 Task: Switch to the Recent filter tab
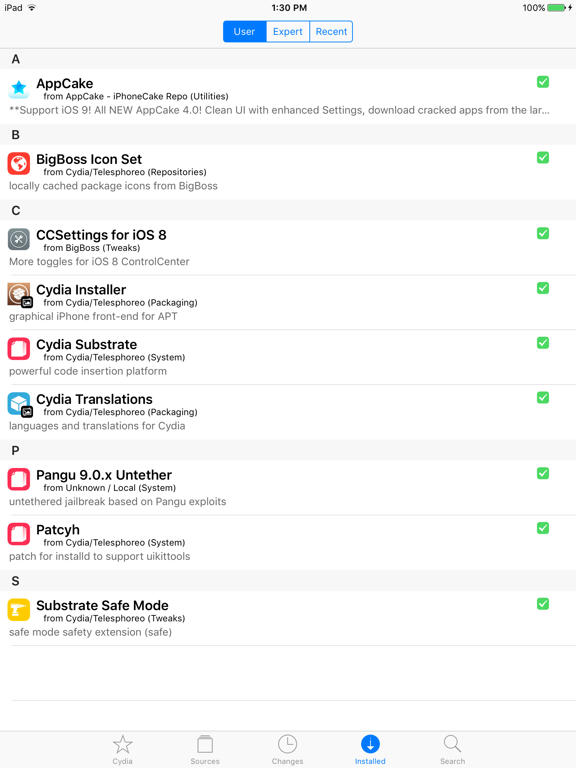tap(331, 31)
